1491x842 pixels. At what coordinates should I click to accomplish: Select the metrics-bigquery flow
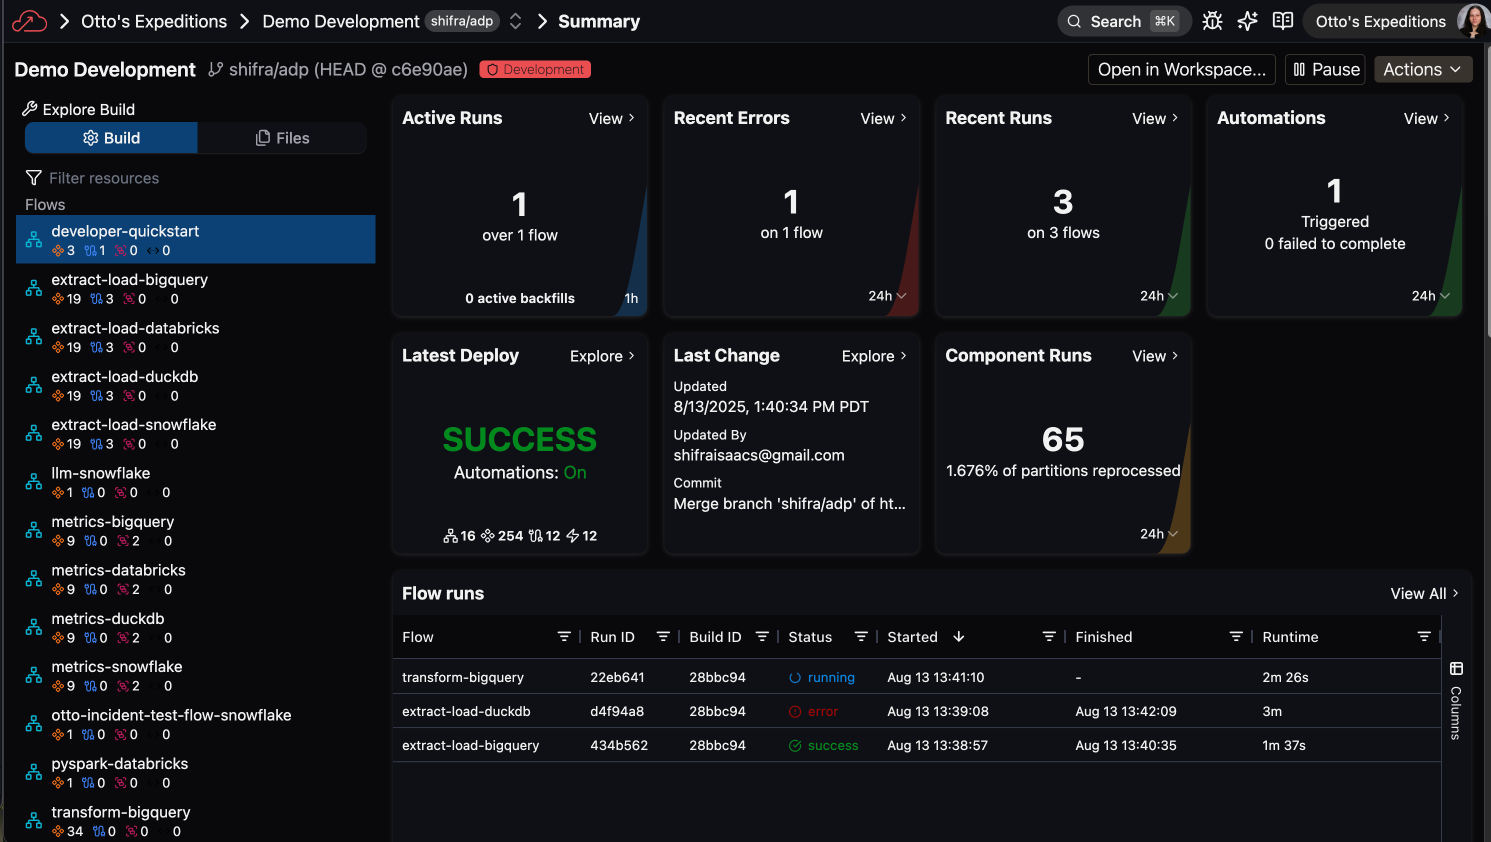click(196, 531)
